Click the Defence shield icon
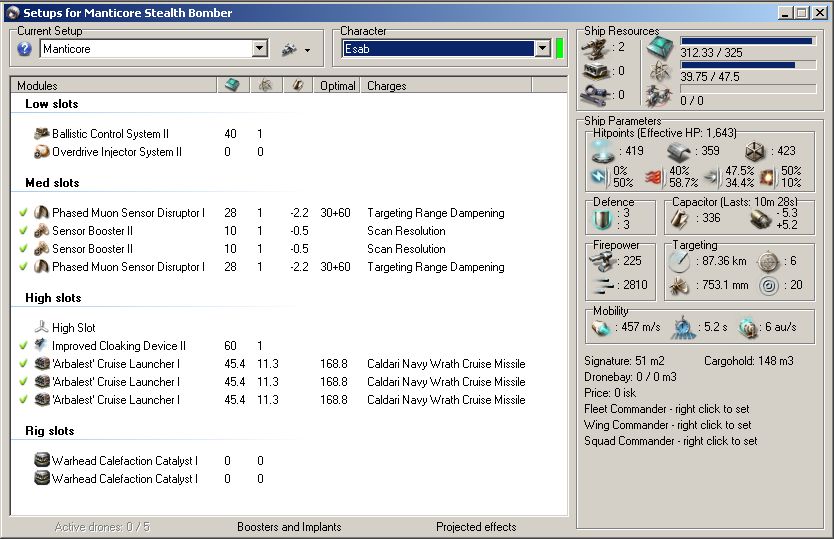 (602, 219)
